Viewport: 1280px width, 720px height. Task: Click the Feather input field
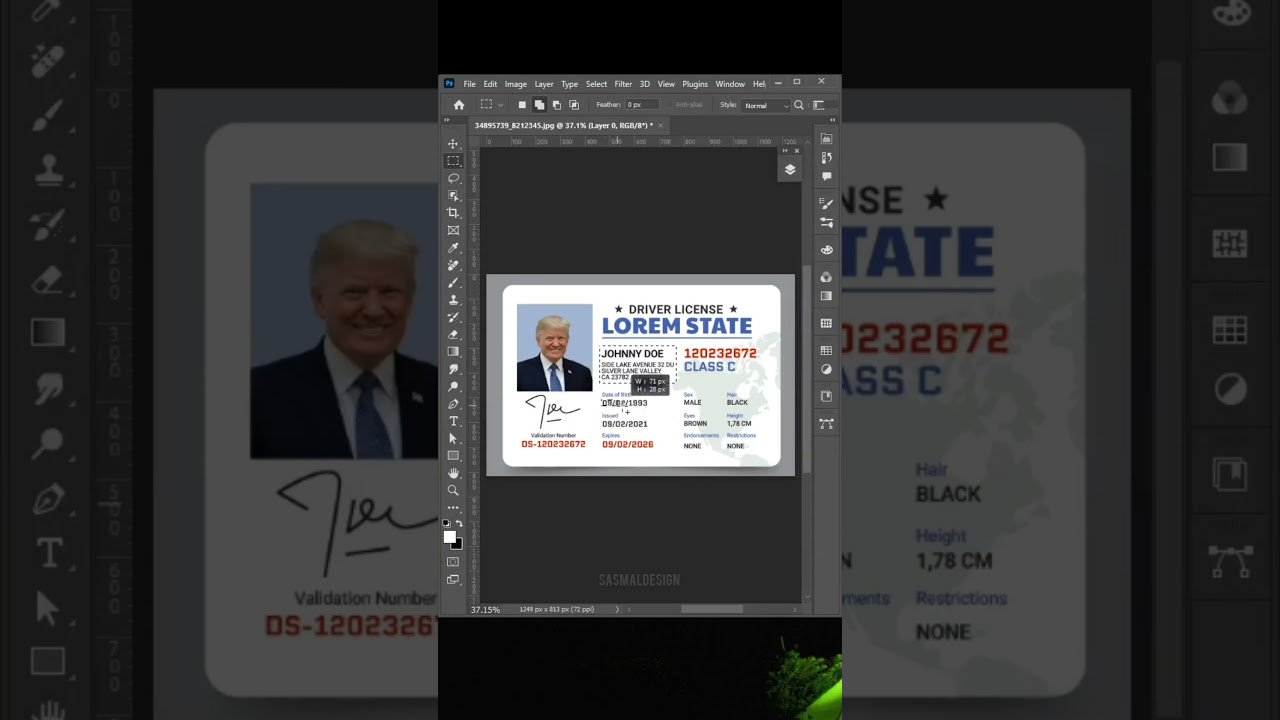(641, 105)
